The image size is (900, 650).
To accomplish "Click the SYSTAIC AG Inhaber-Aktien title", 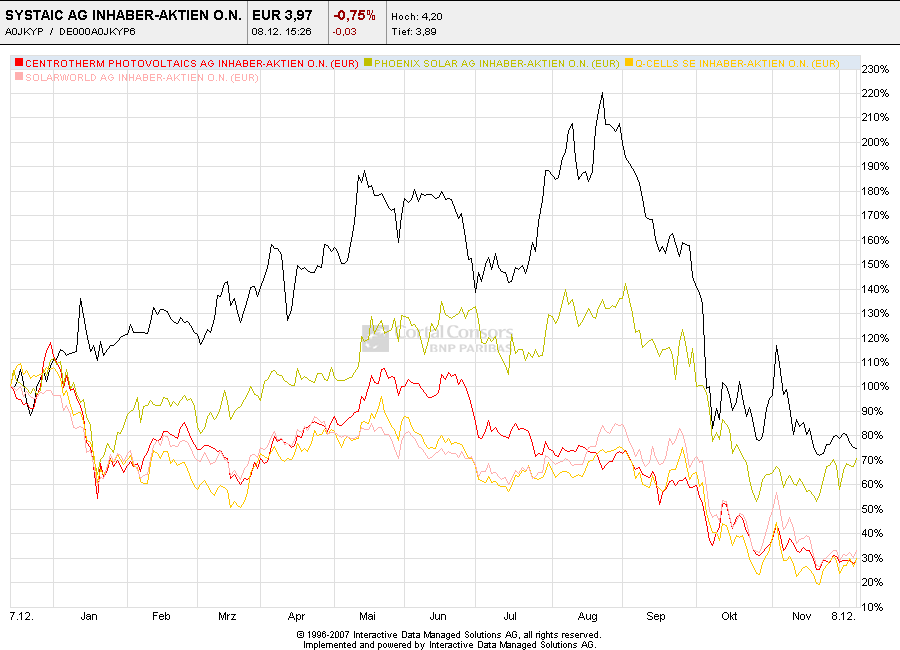I will tap(124, 15).
